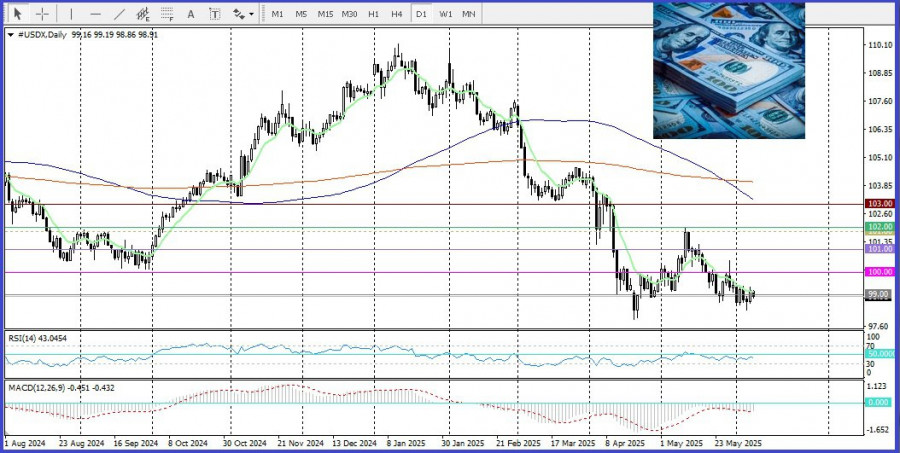Click the dollar bills image thumbnail
The width and height of the screenshot is (900, 453).
tap(729, 71)
